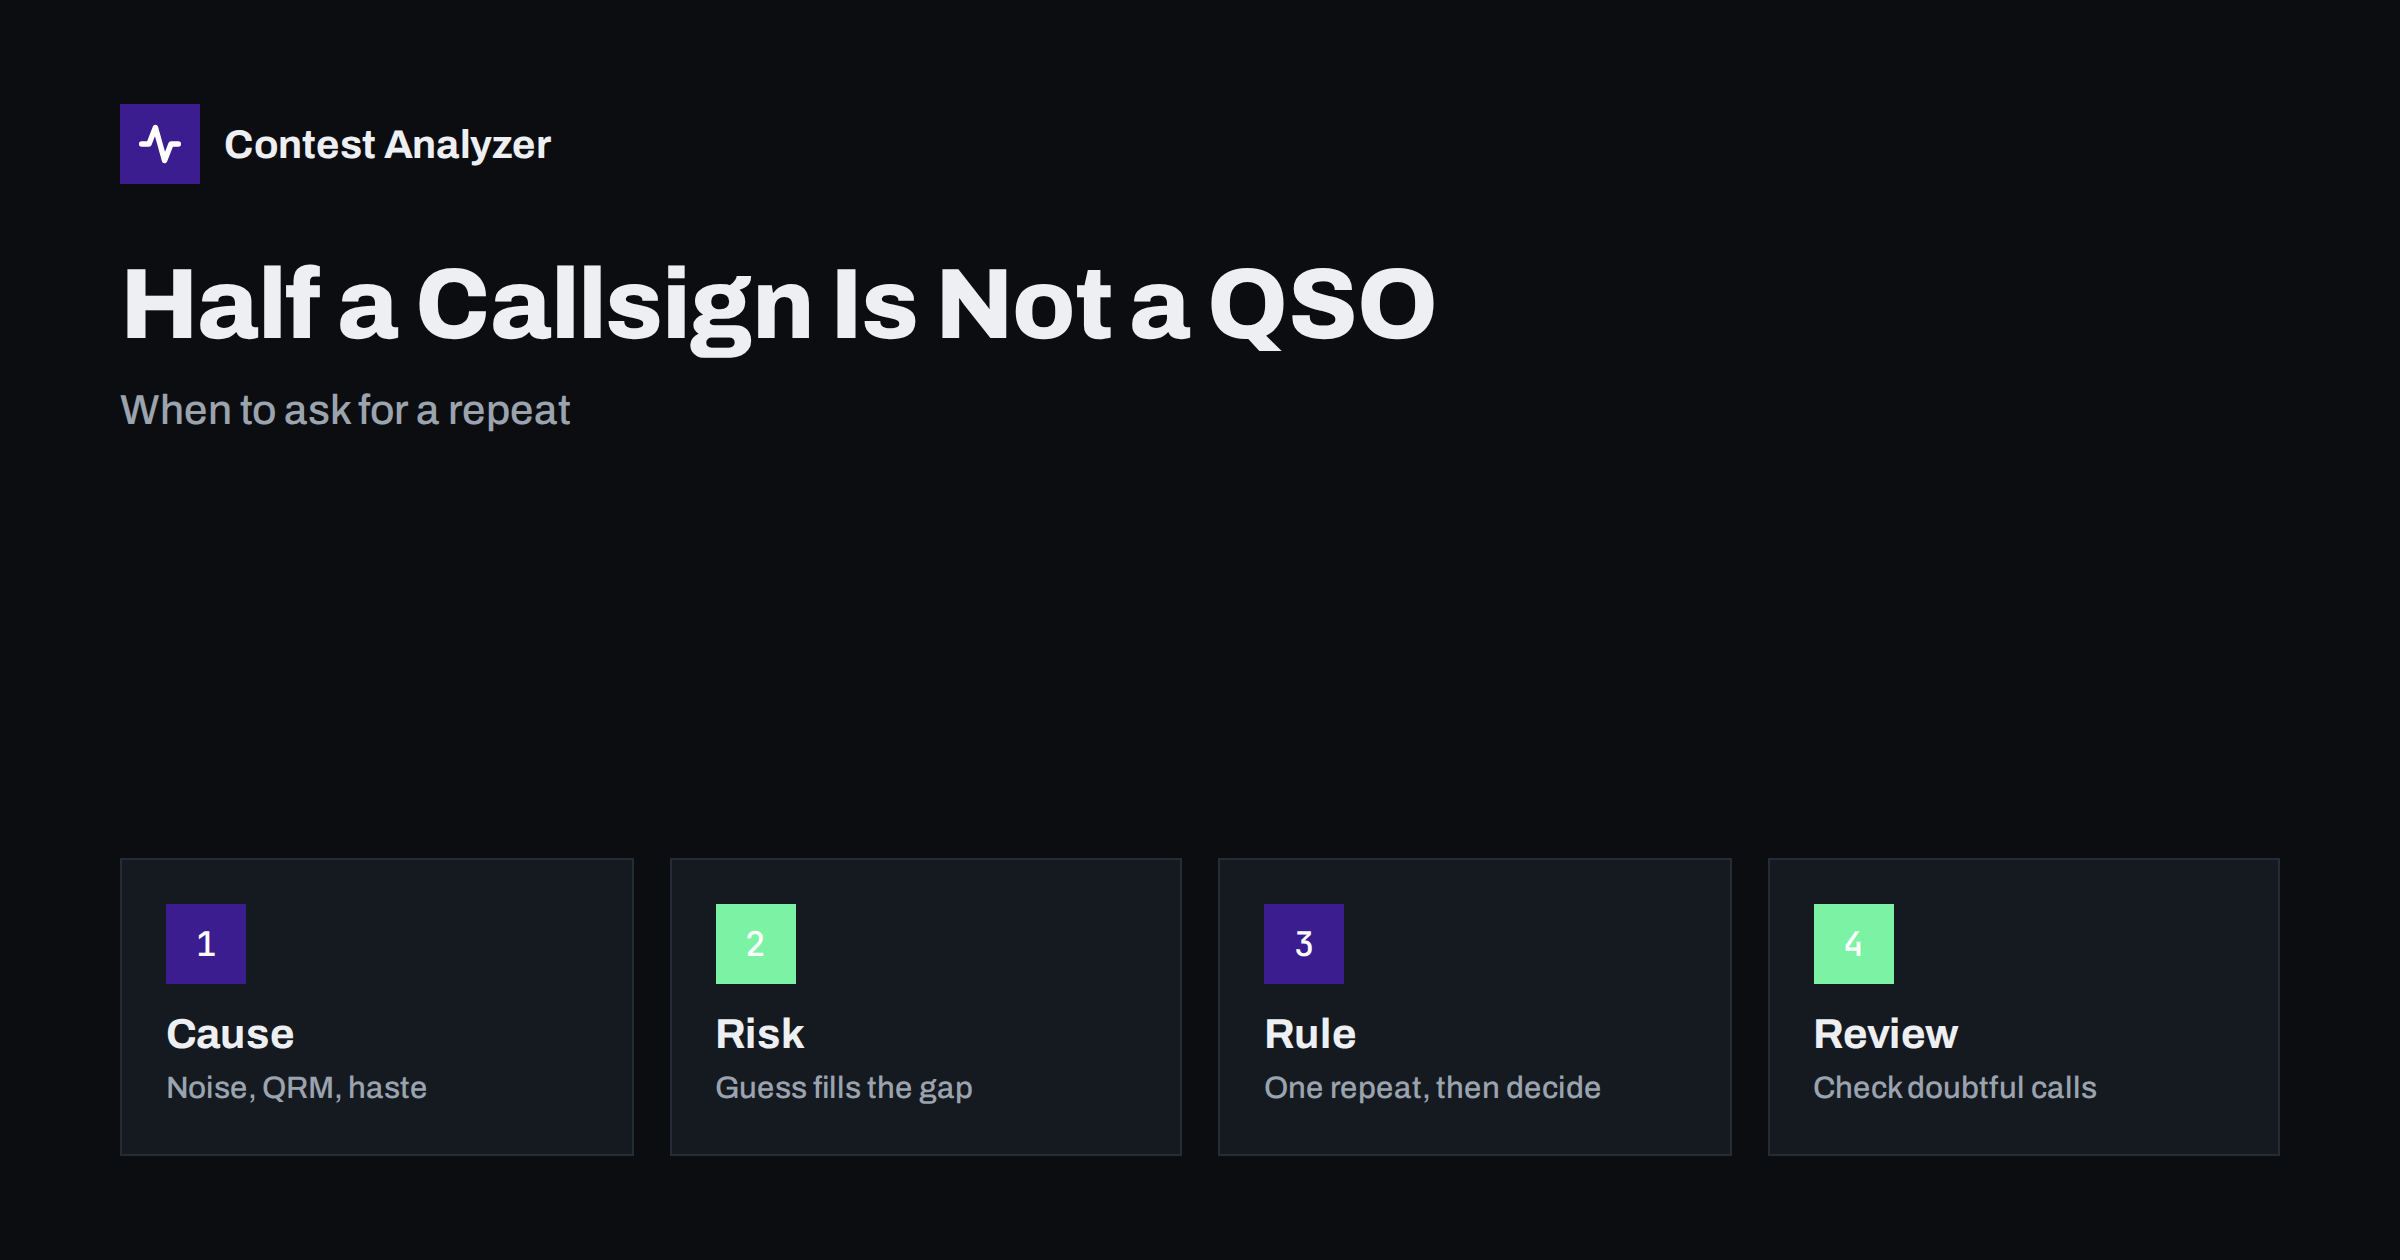Open the Risk card heading
Viewport: 2400px width, 1260px height.
point(760,1034)
